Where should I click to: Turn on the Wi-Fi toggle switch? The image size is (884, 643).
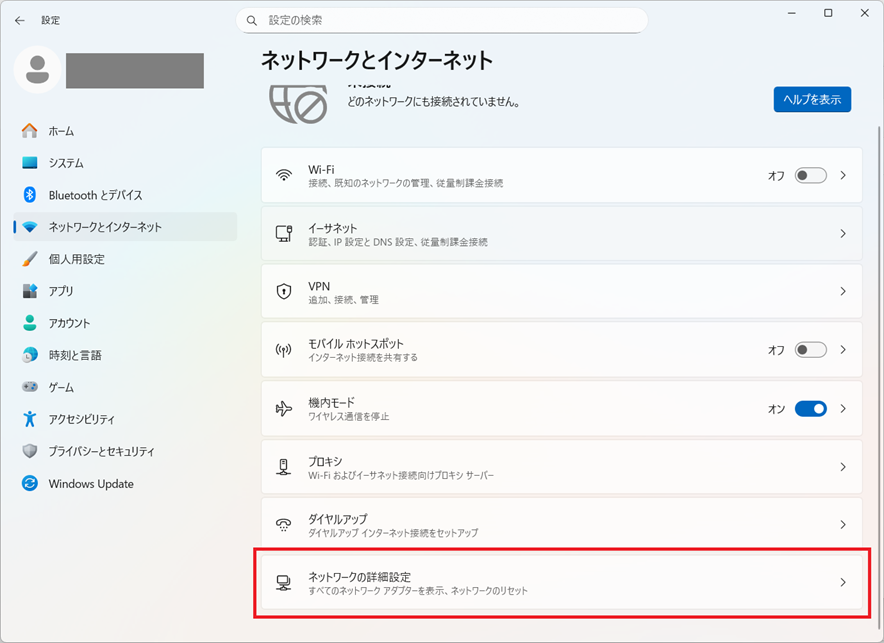click(x=810, y=175)
